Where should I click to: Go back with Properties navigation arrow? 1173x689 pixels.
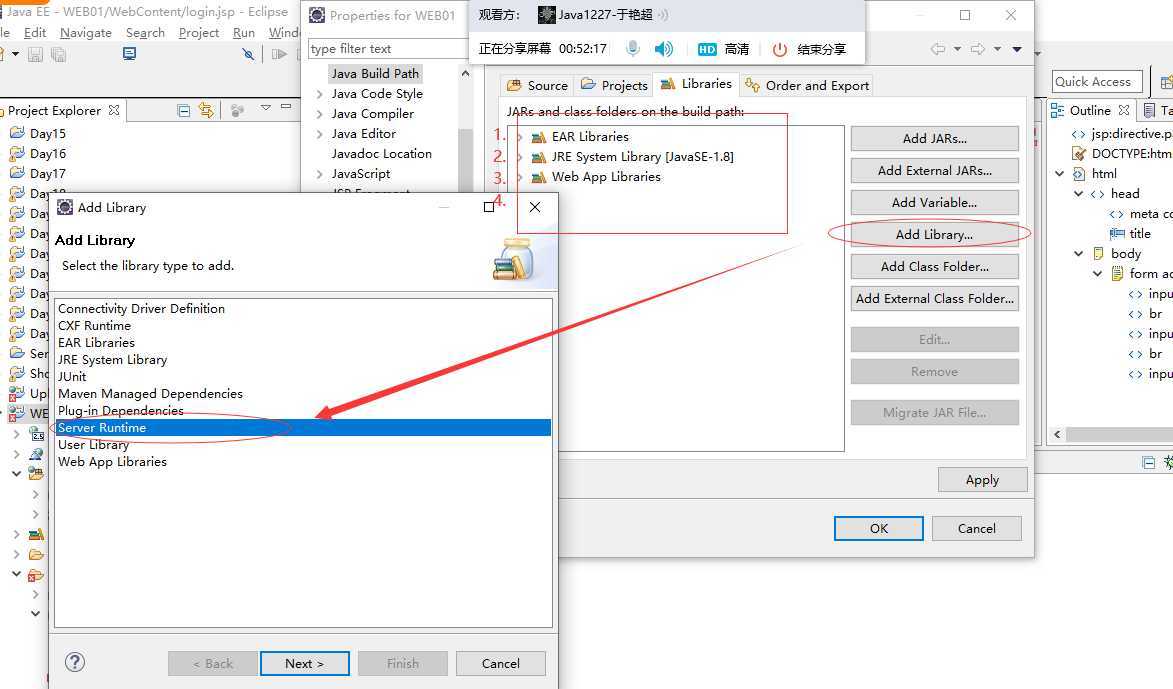click(938, 49)
